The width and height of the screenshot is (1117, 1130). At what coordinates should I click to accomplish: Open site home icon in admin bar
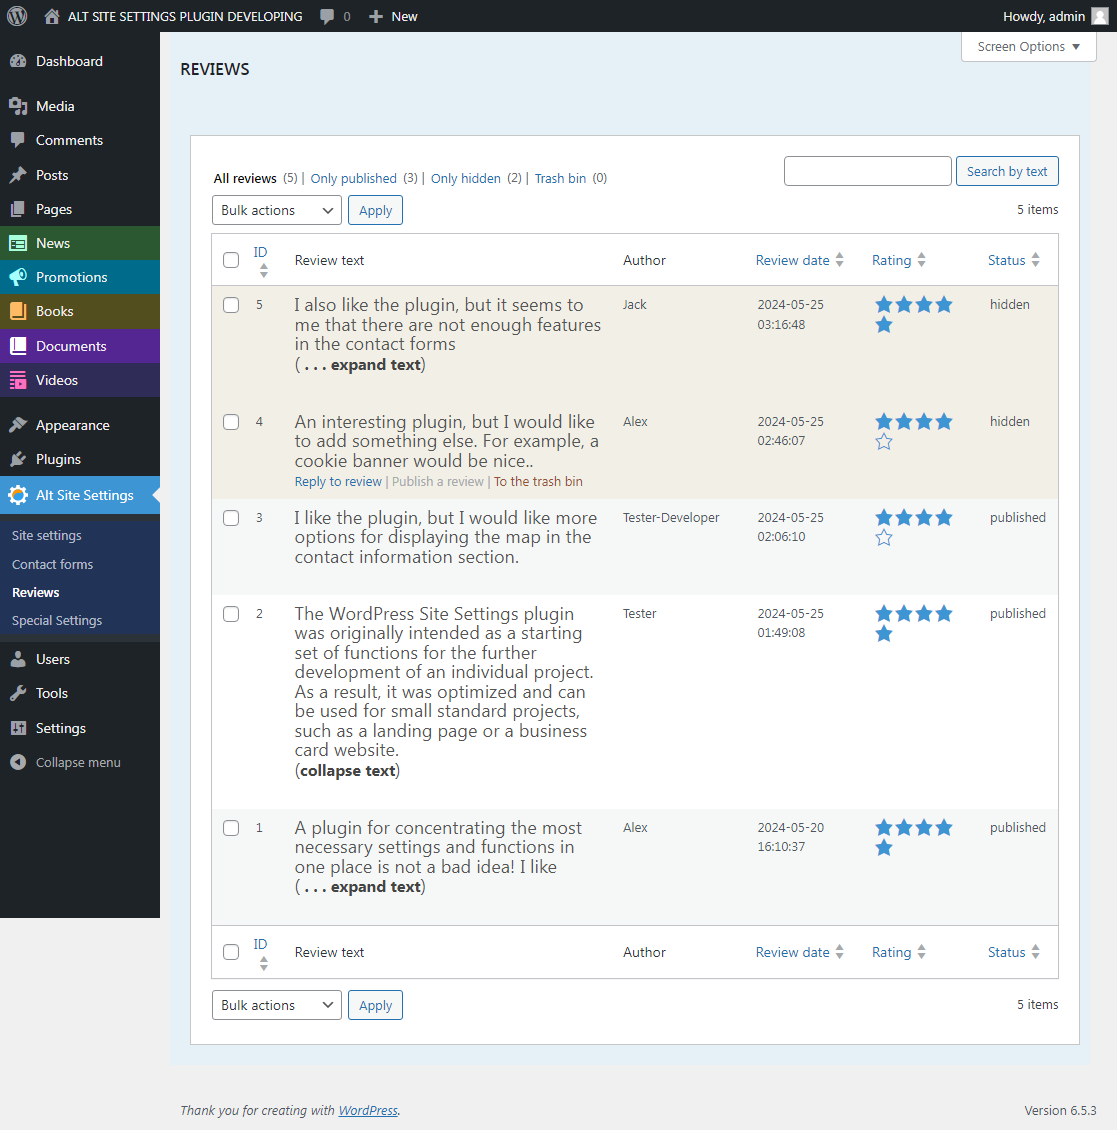52,16
